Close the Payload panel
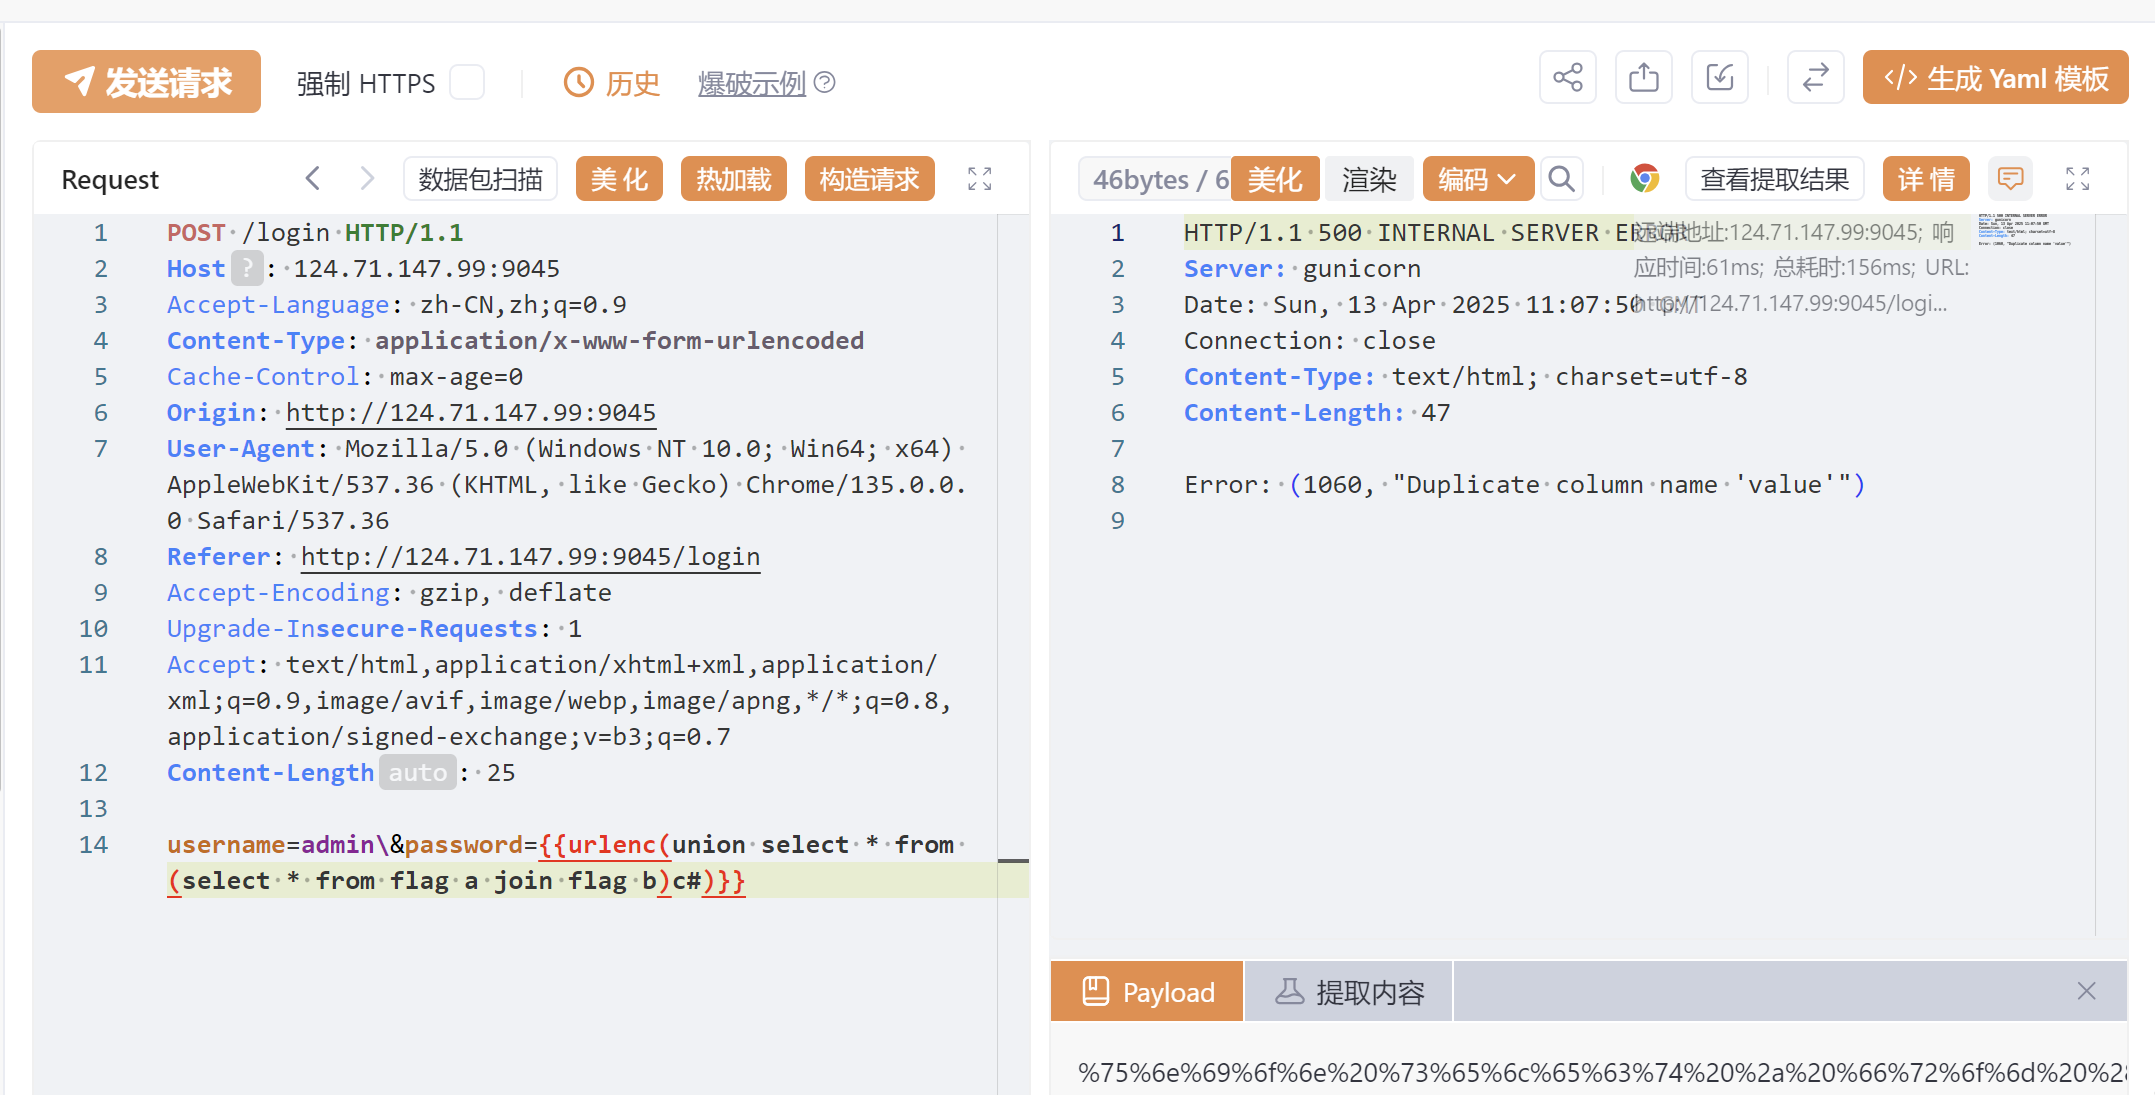 pos(2086,991)
